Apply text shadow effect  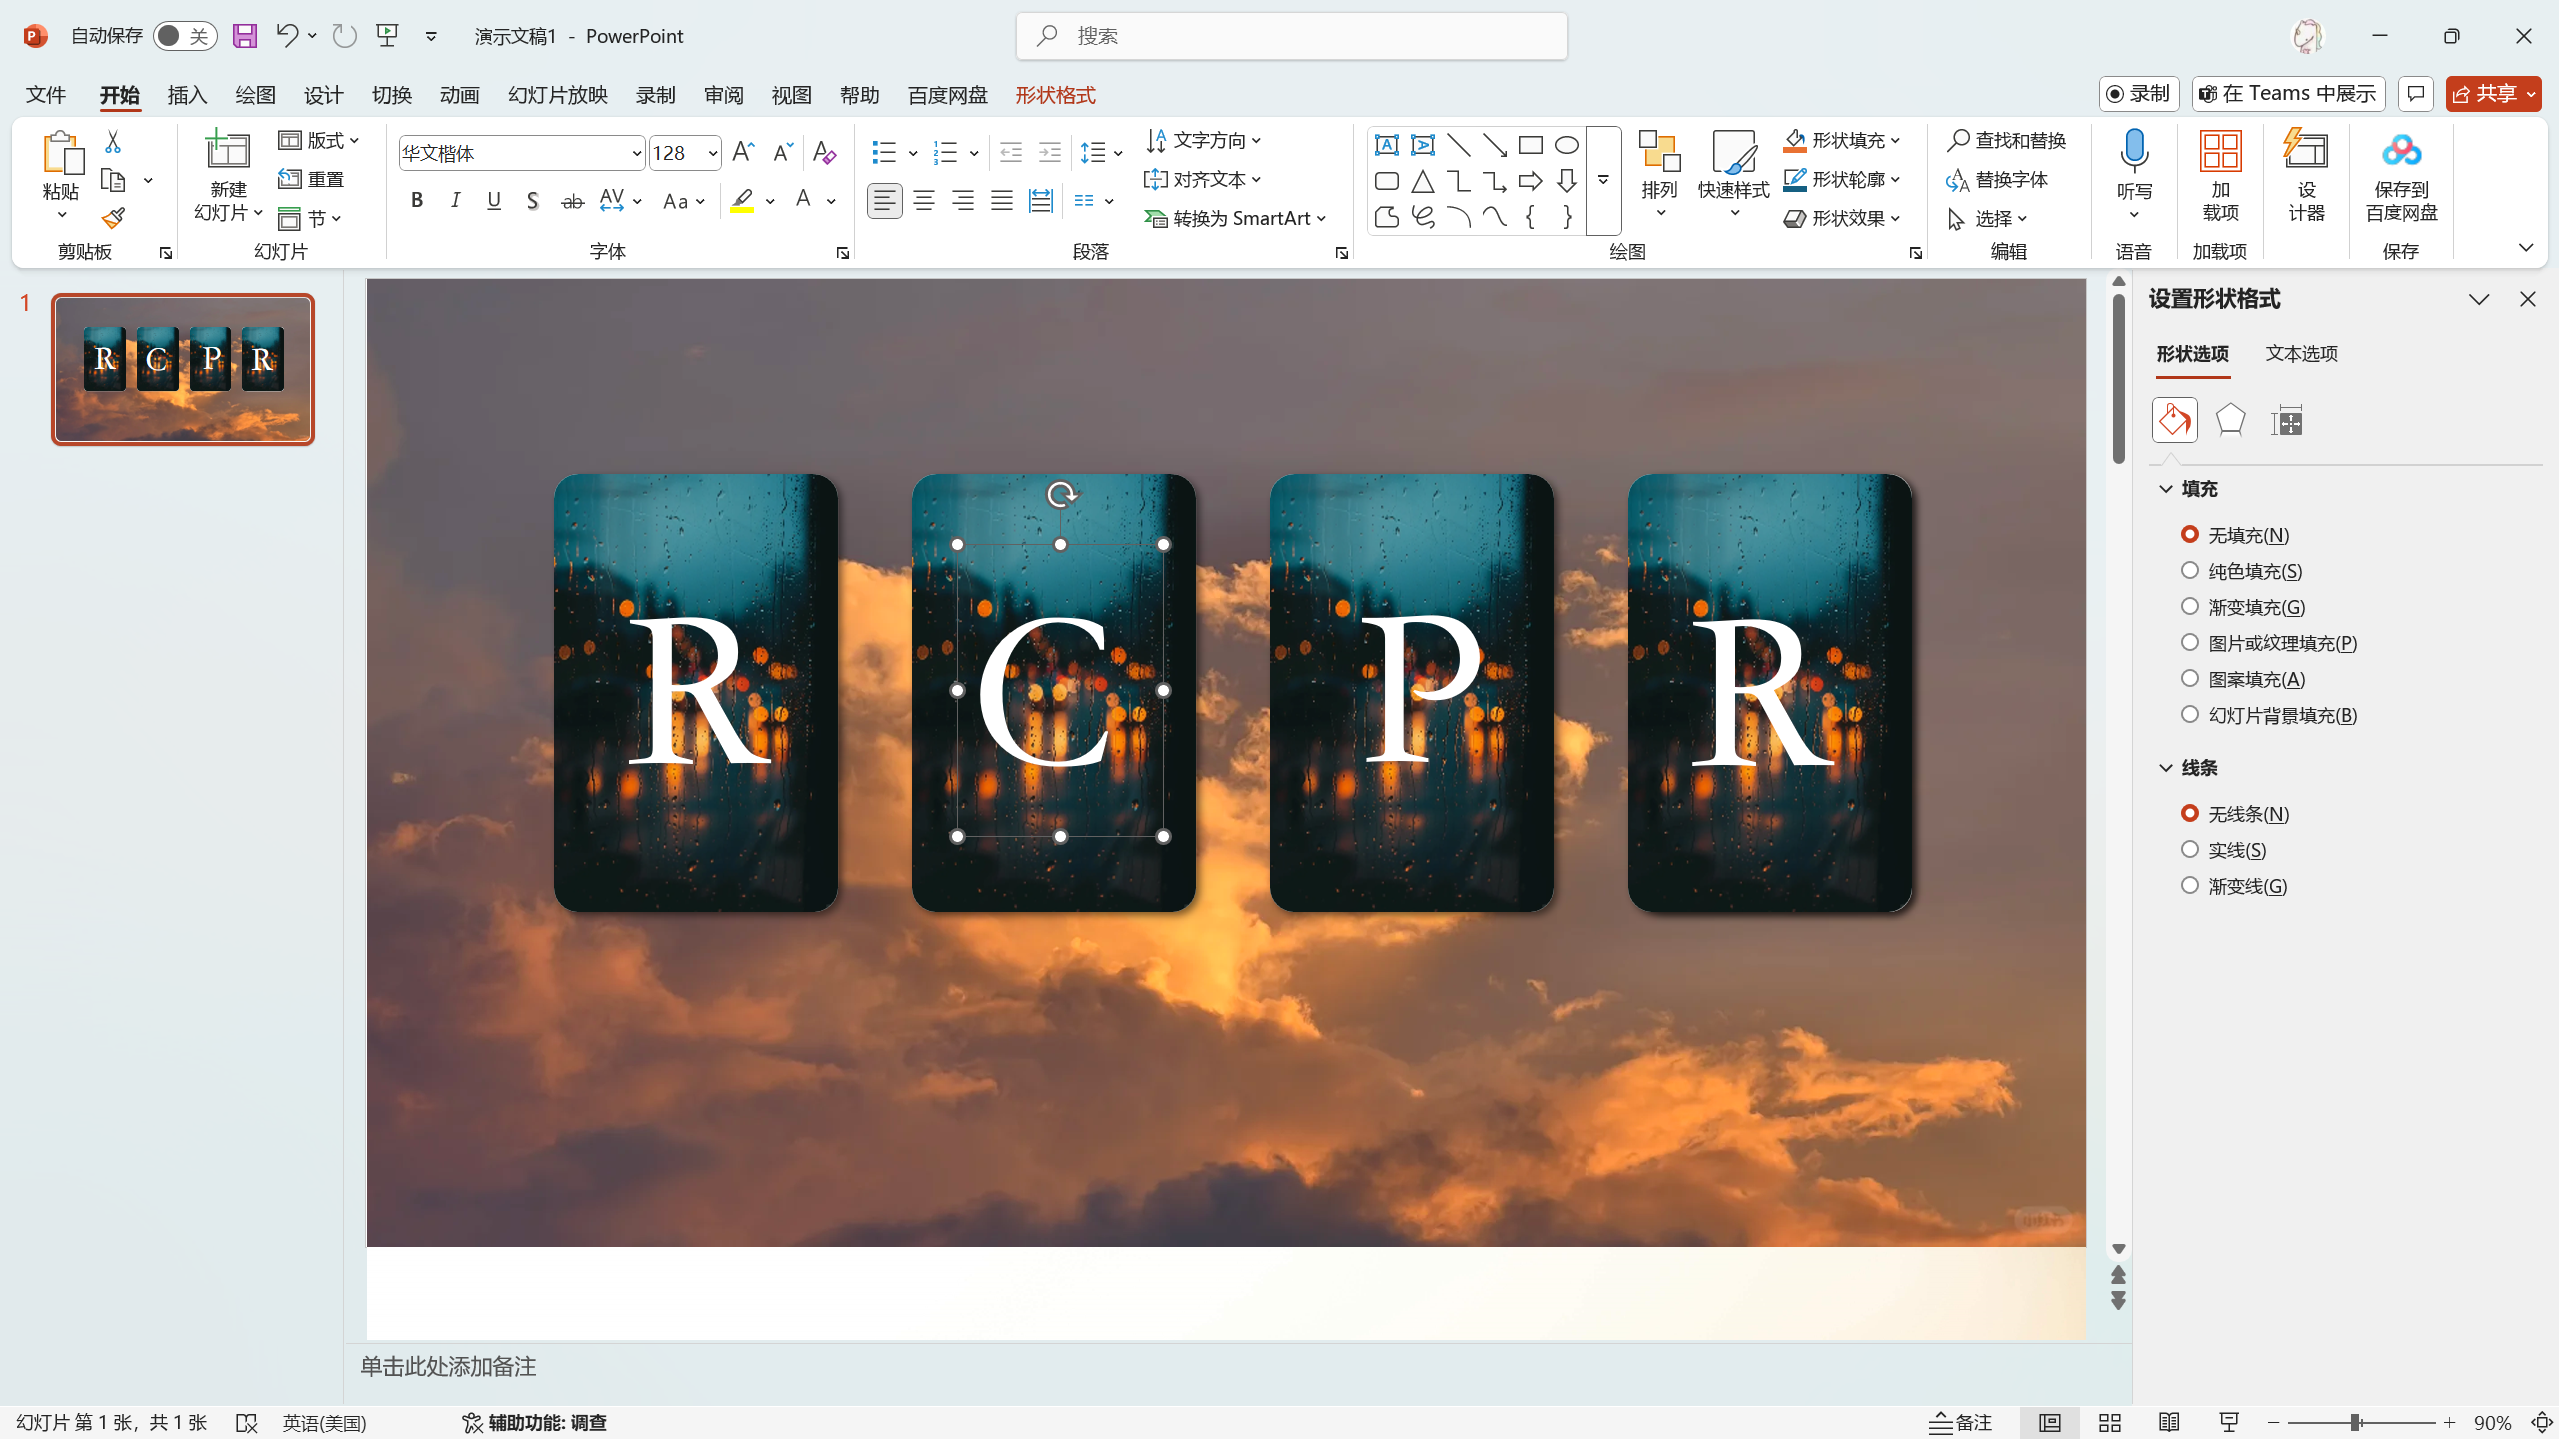pyautogui.click(x=533, y=201)
